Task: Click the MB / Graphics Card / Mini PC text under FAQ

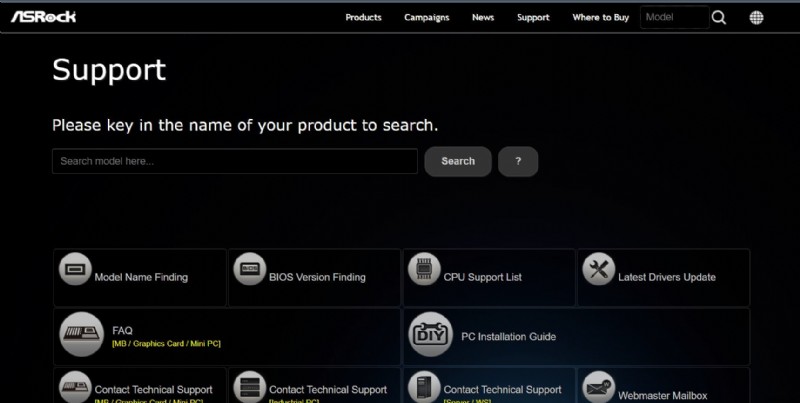Action: (166, 344)
